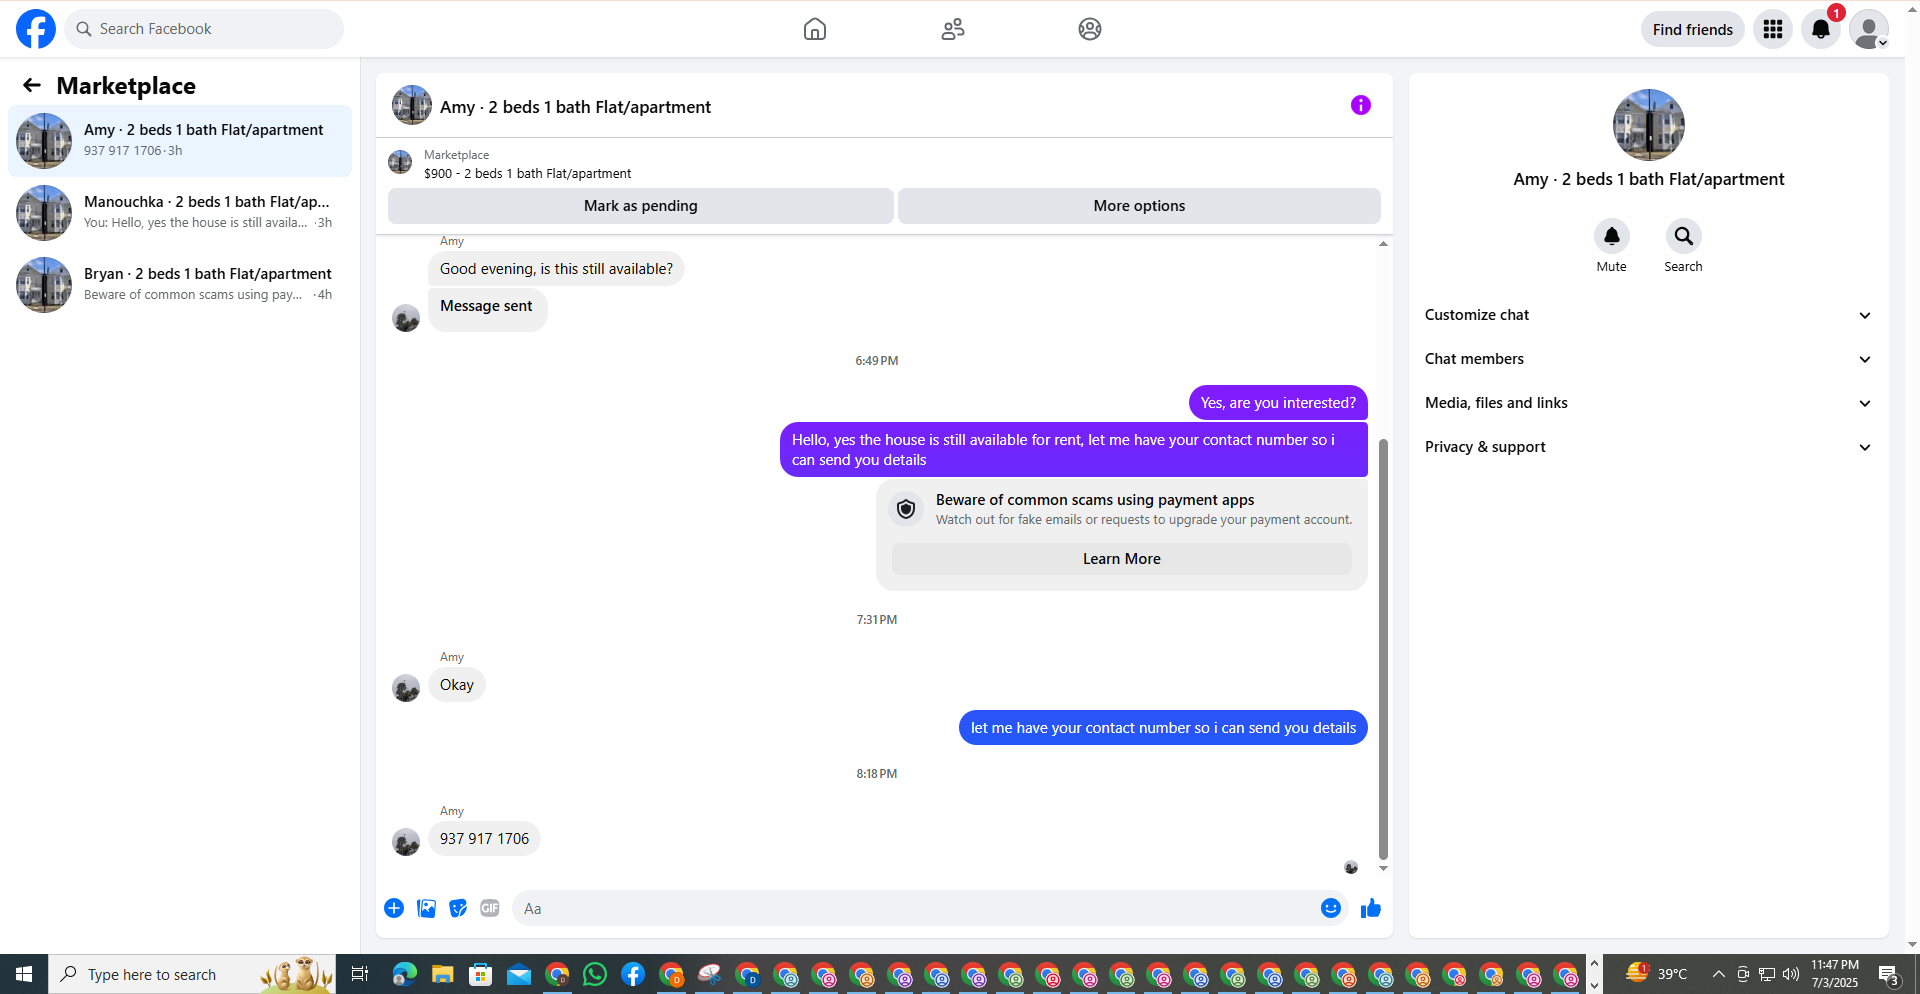
Task: Select the 'Message sent' bubble
Action: 487,309
